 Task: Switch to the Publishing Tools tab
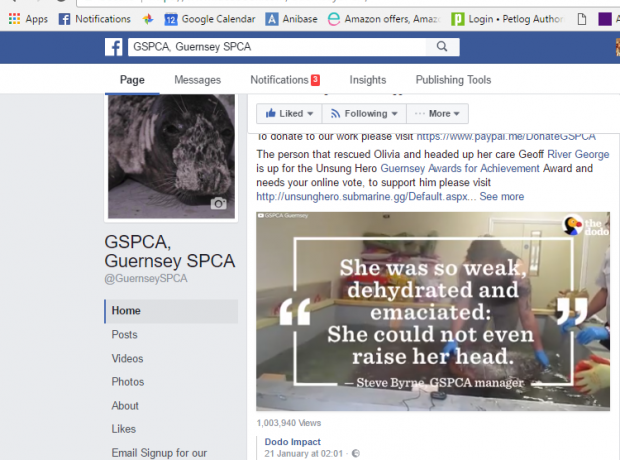click(x=453, y=80)
